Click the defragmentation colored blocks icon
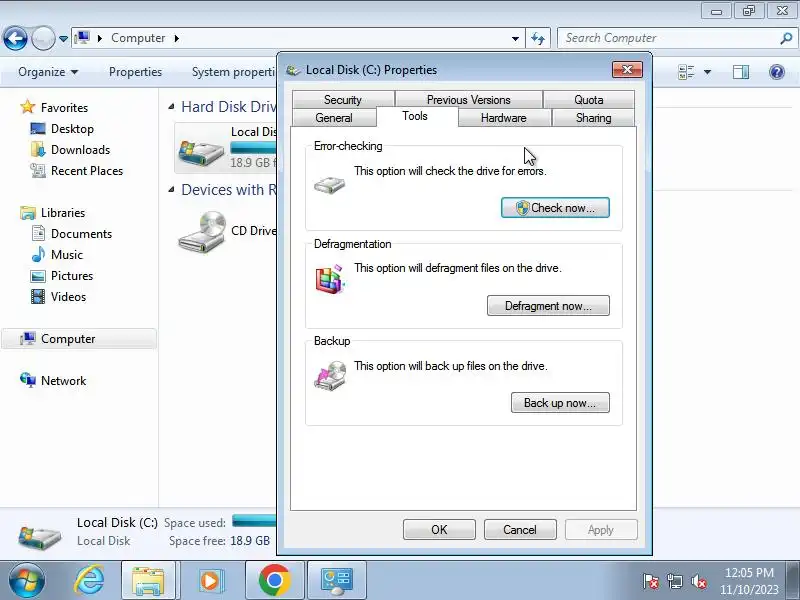800x600 pixels. (x=330, y=279)
